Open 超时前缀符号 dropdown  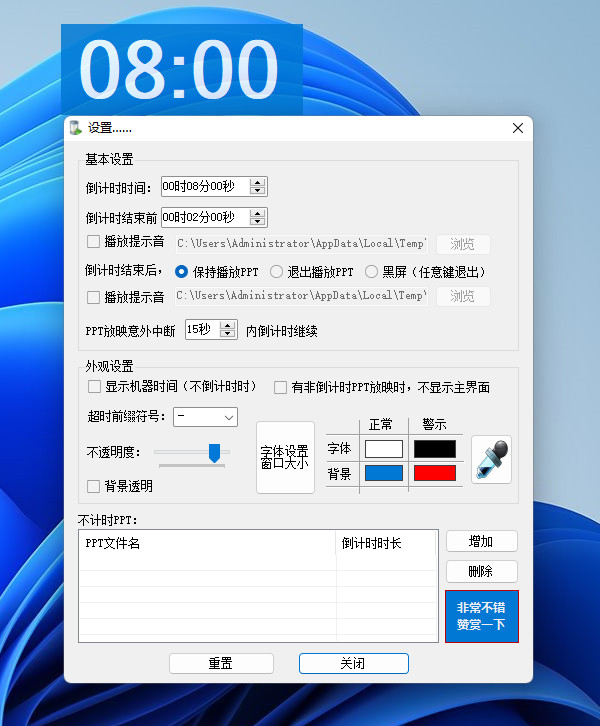(205, 416)
